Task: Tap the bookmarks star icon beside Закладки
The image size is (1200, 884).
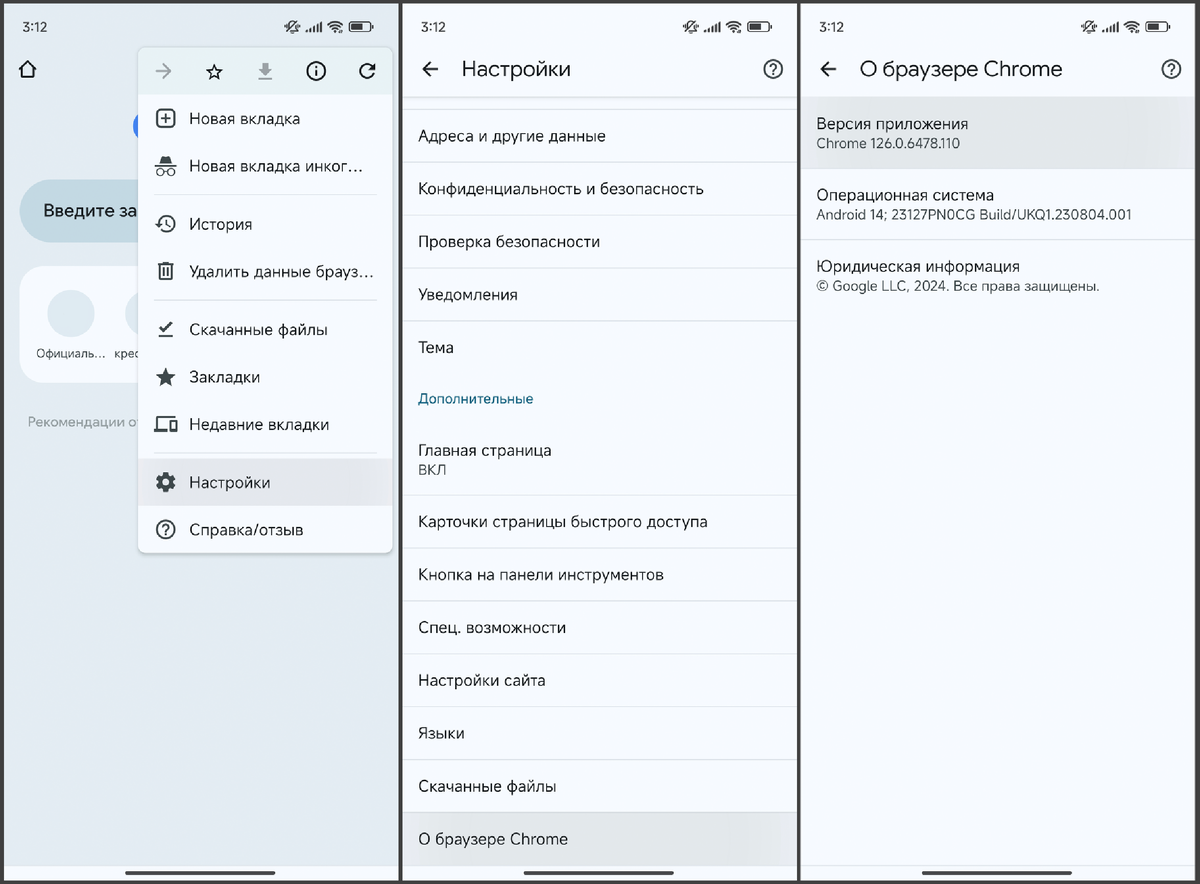Action: point(166,377)
